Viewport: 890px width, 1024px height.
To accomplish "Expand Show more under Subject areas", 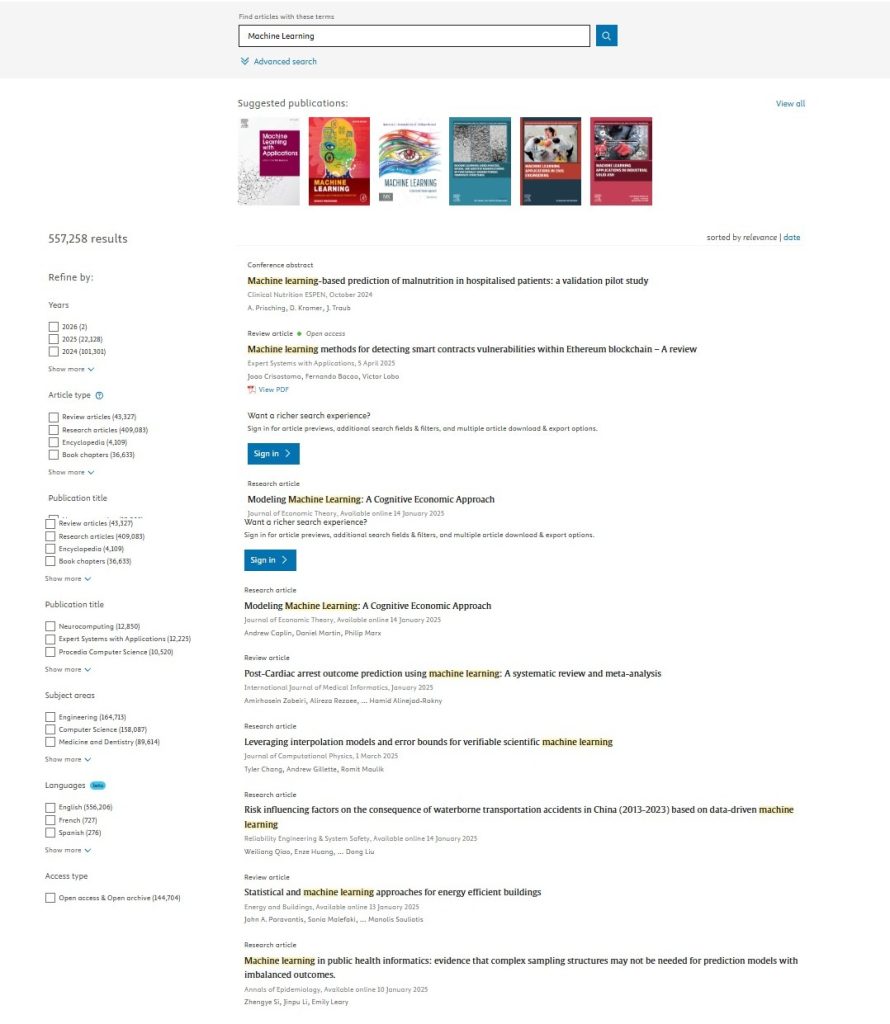I will click(x=67, y=760).
